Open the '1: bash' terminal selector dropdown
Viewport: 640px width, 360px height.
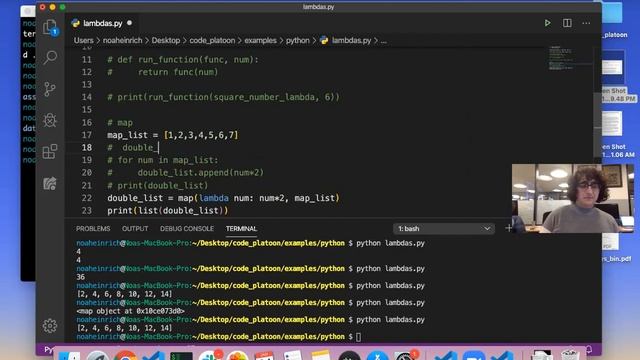click(x=444, y=229)
